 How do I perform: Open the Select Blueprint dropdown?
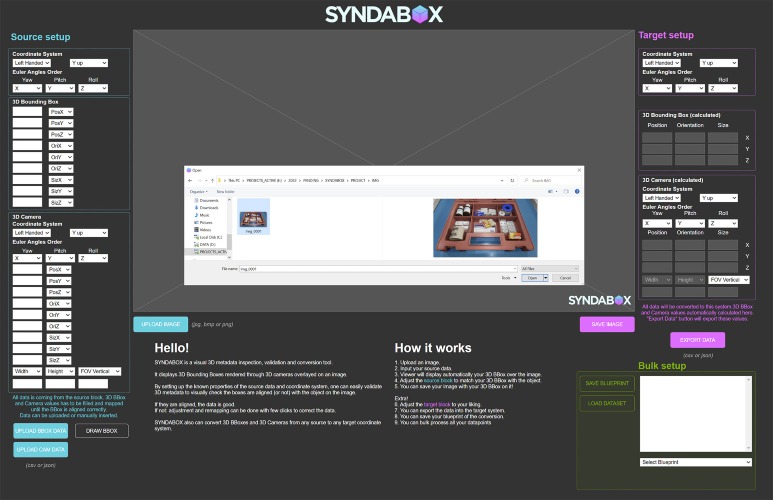coord(696,463)
